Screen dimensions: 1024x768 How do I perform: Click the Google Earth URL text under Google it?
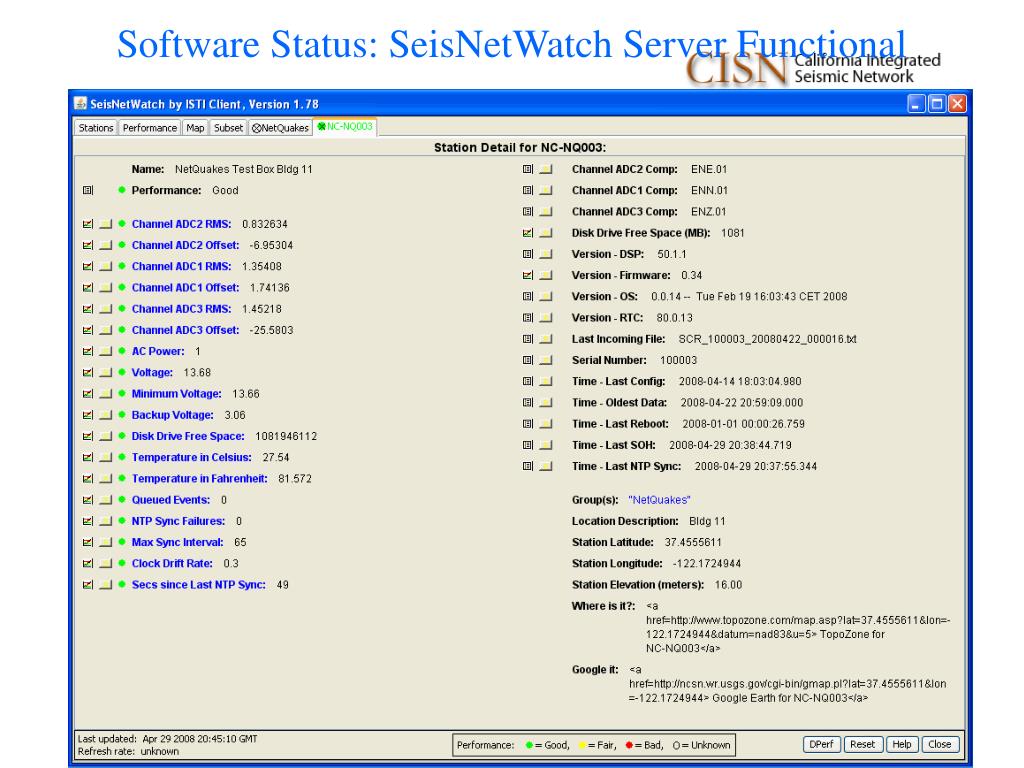pos(788,684)
